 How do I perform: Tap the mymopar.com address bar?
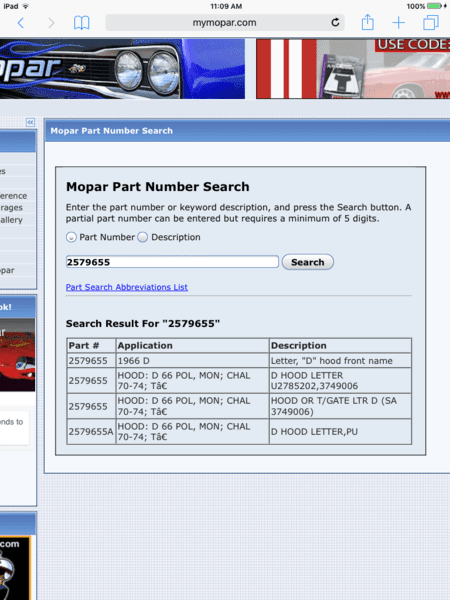click(225, 23)
